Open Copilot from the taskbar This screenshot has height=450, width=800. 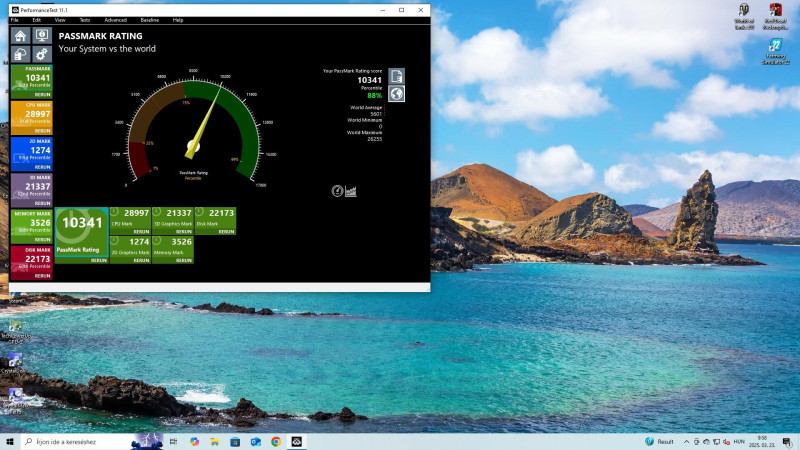point(194,441)
